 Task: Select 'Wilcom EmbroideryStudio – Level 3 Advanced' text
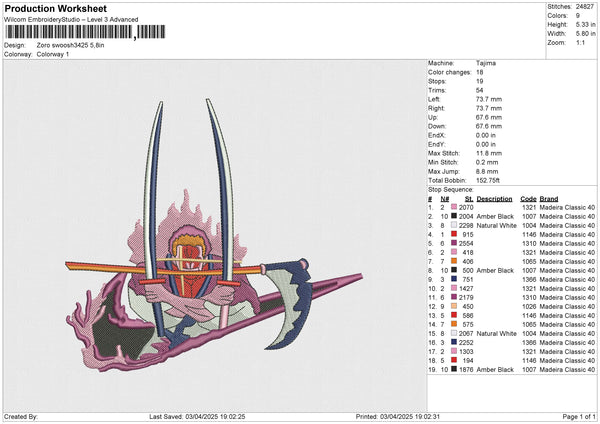point(71,20)
